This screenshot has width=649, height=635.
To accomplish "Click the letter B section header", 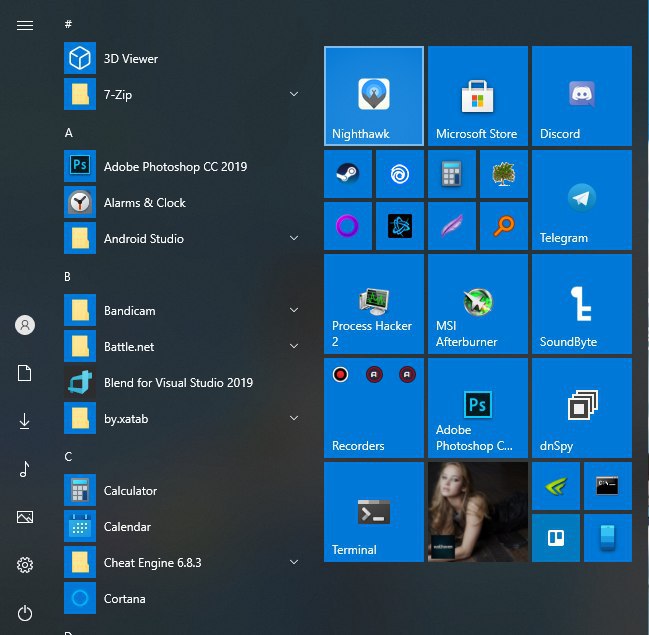I will point(67,277).
